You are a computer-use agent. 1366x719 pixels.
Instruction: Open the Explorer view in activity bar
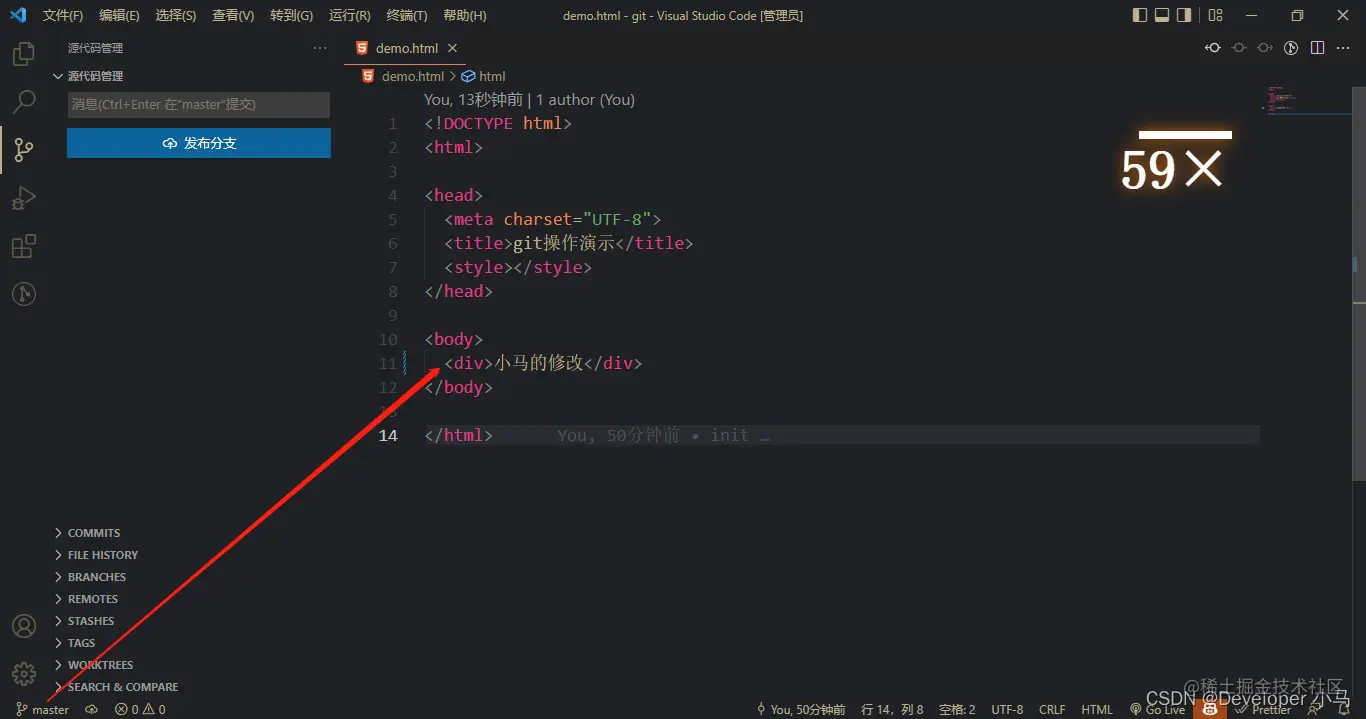[x=24, y=54]
